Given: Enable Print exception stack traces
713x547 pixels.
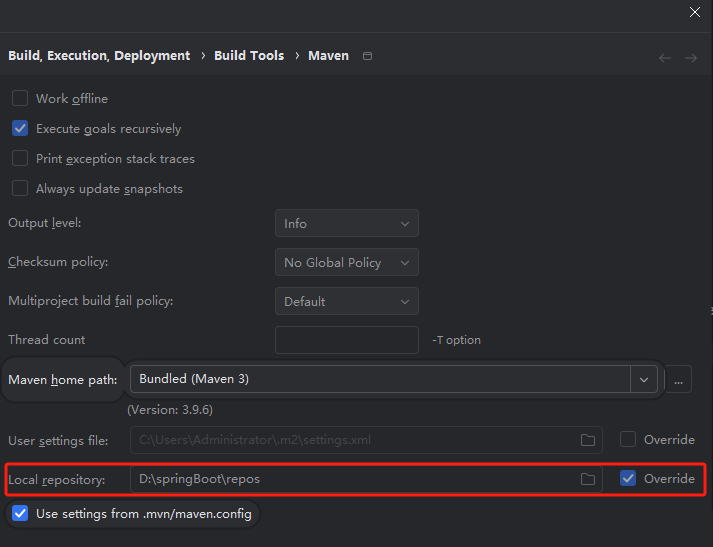Looking at the screenshot, I should 20,158.
